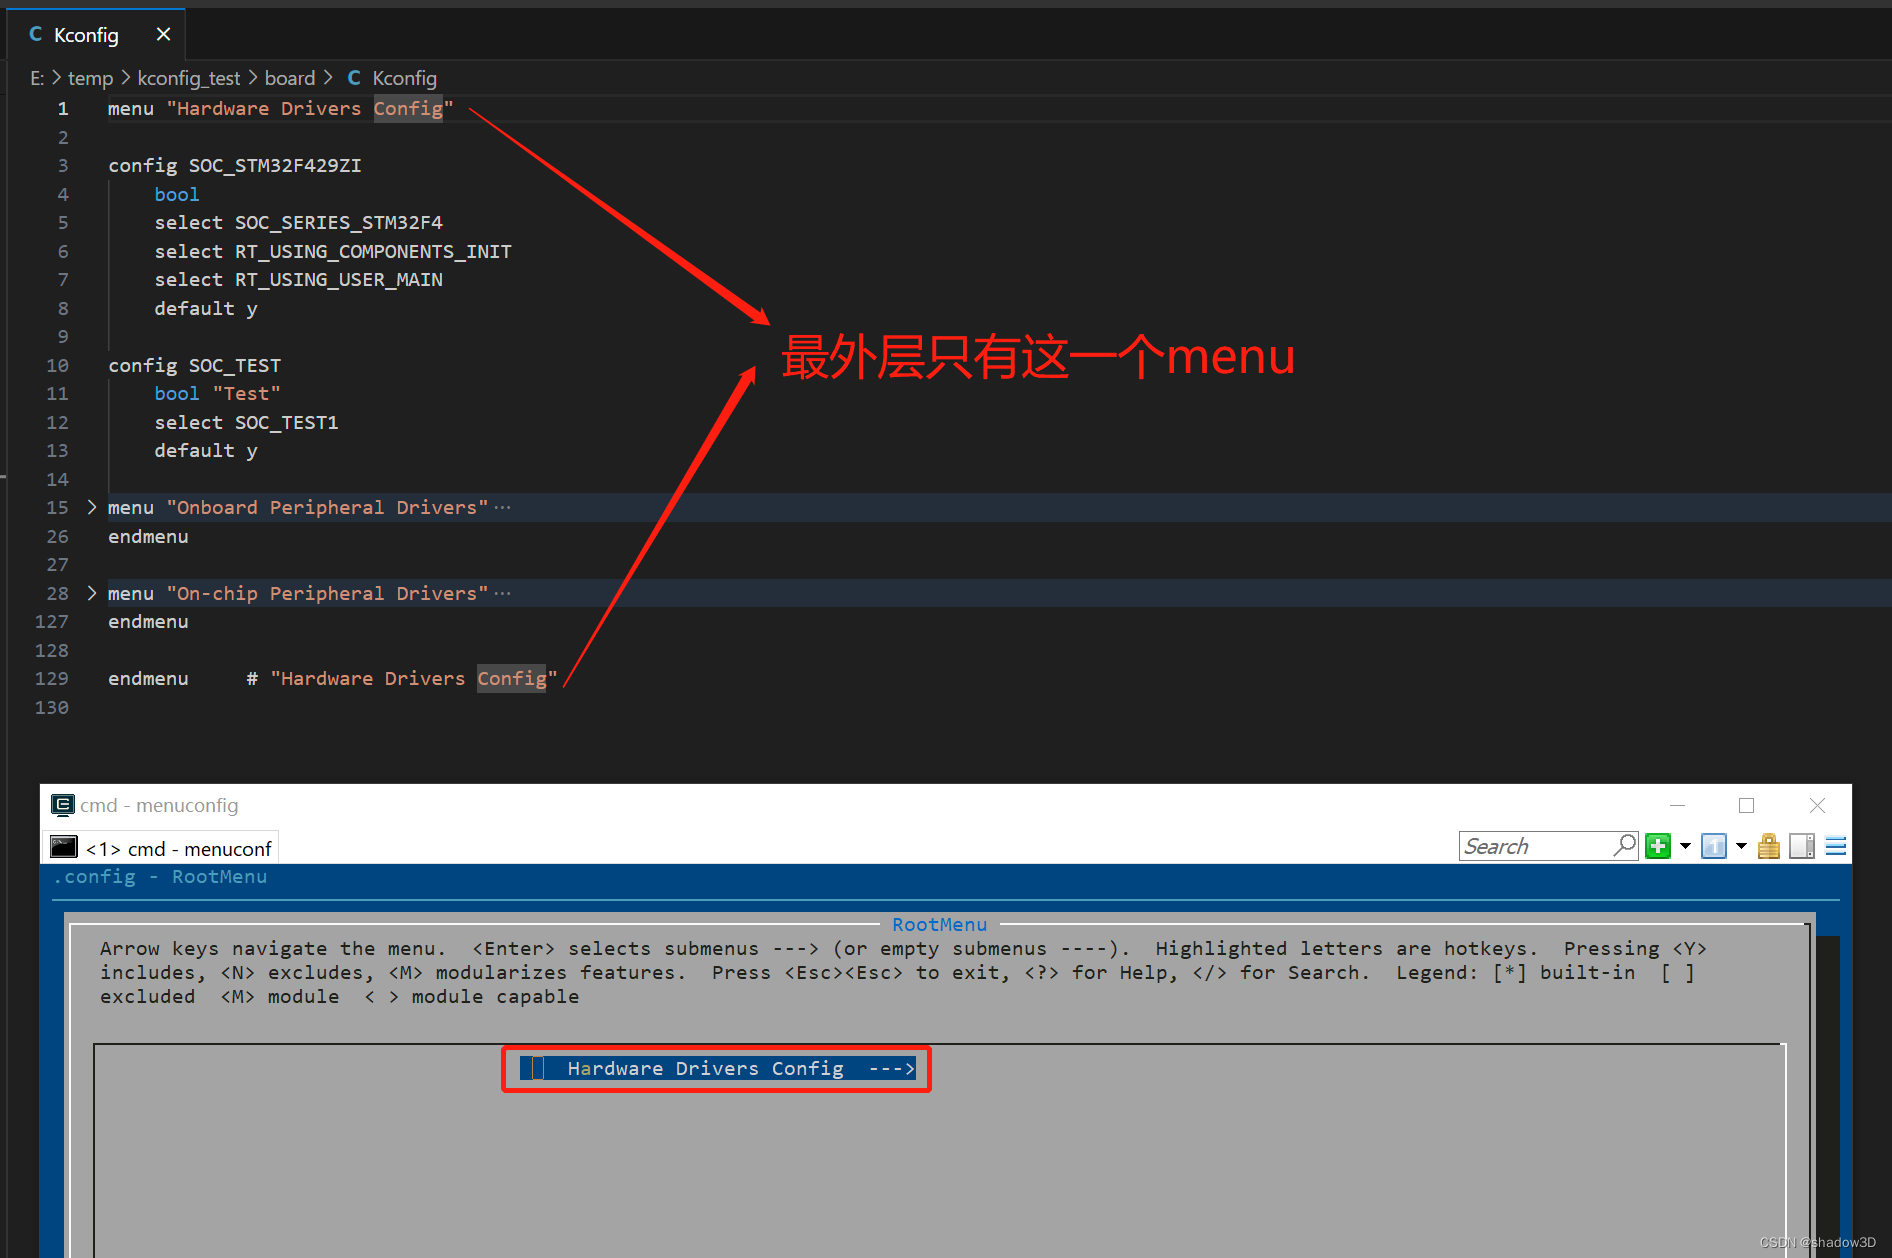
Task: Close the Kconfig tab
Action: point(163,33)
